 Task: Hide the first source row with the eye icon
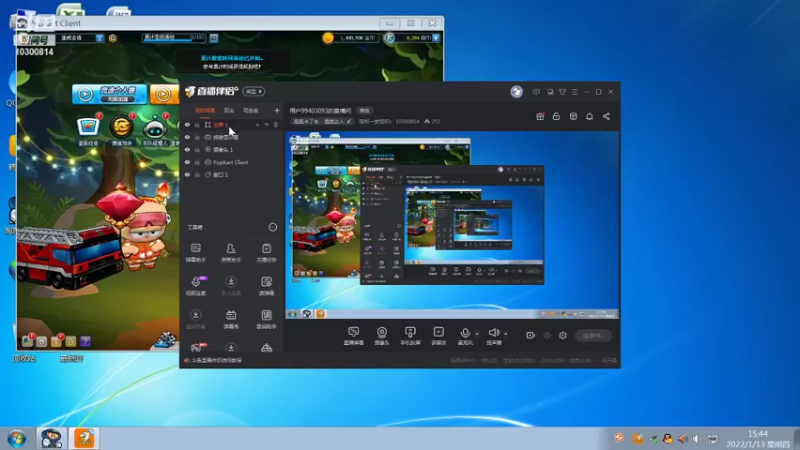coord(187,125)
